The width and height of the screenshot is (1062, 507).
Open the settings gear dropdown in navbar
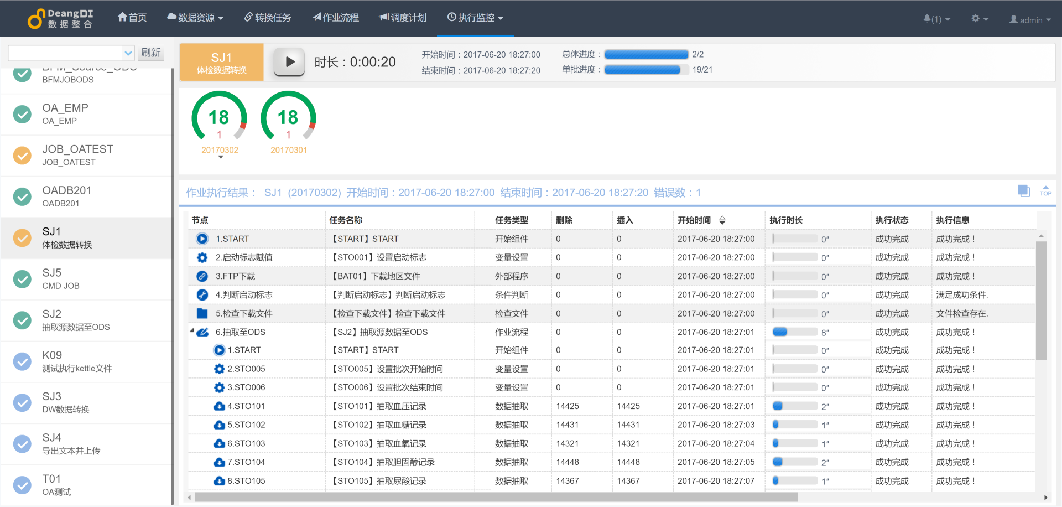point(978,18)
